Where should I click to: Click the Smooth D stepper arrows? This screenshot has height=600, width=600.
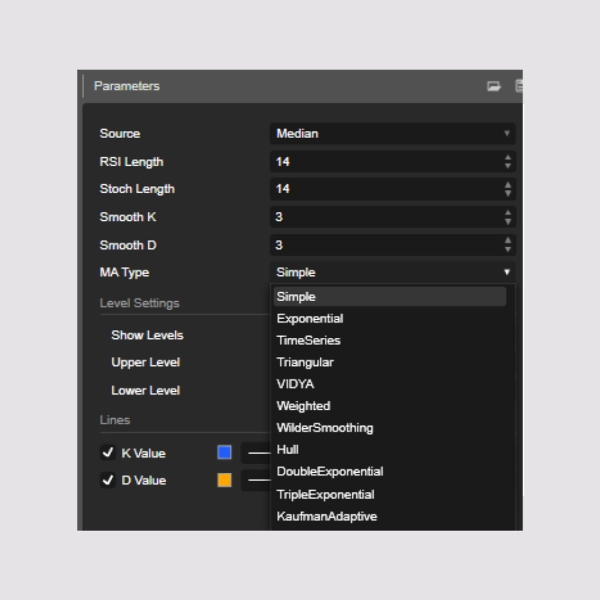[x=508, y=245]
